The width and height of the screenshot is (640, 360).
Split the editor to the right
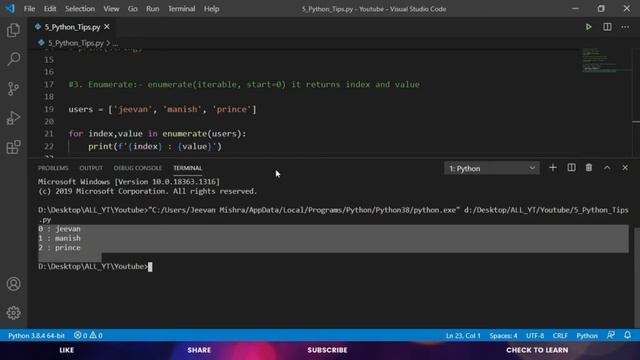click(607, 27)
